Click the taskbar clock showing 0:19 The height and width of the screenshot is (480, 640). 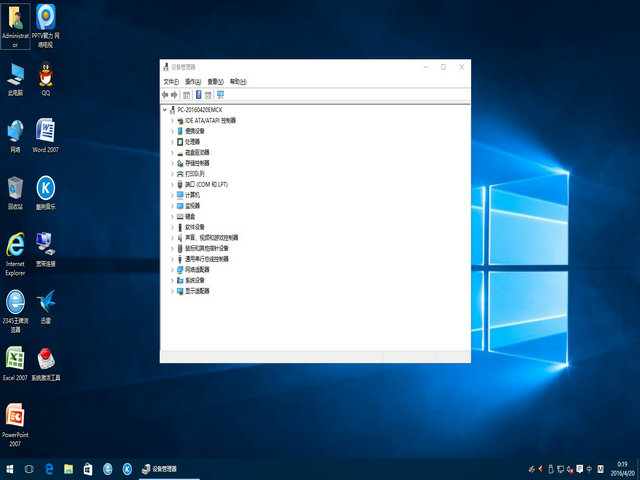(x=622, y=469)
